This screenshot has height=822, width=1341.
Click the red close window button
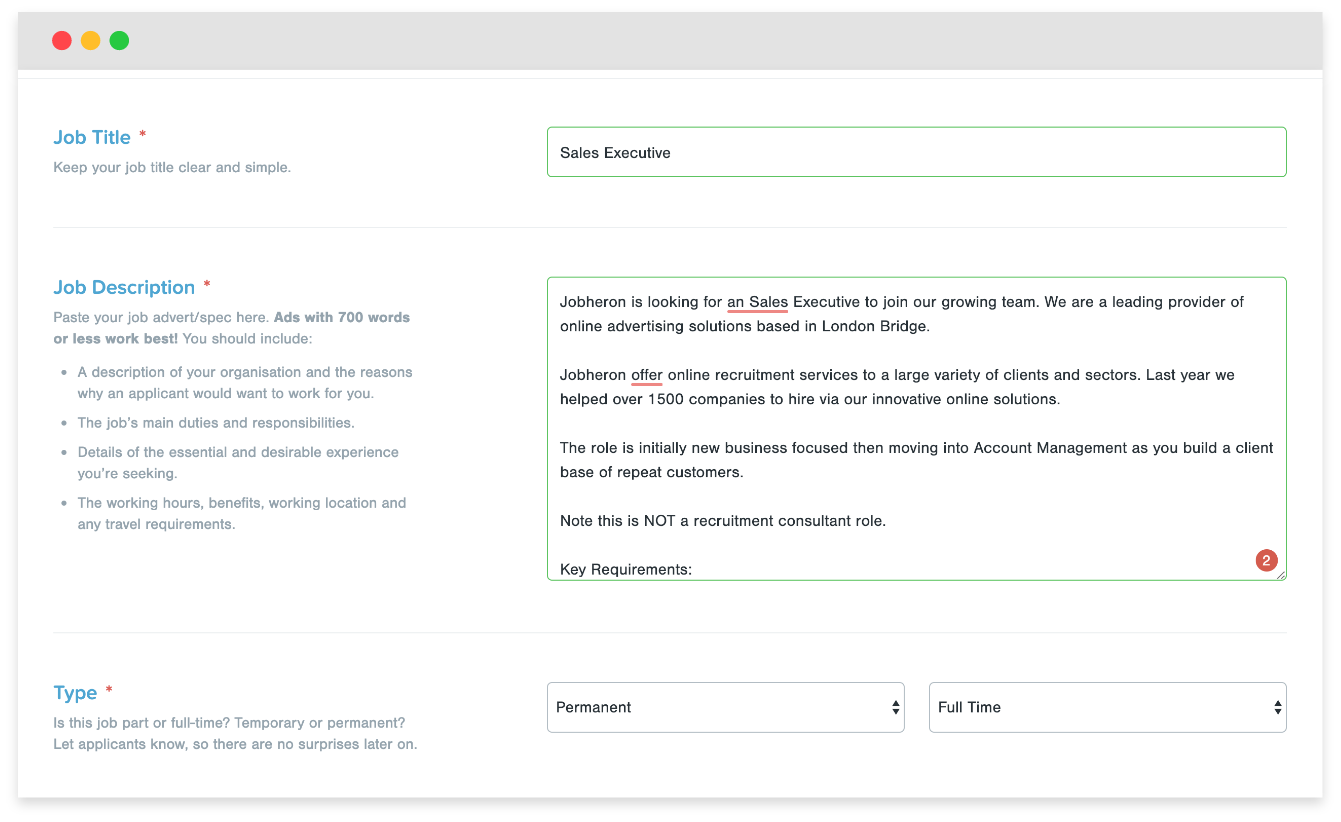tap(62, 41)
